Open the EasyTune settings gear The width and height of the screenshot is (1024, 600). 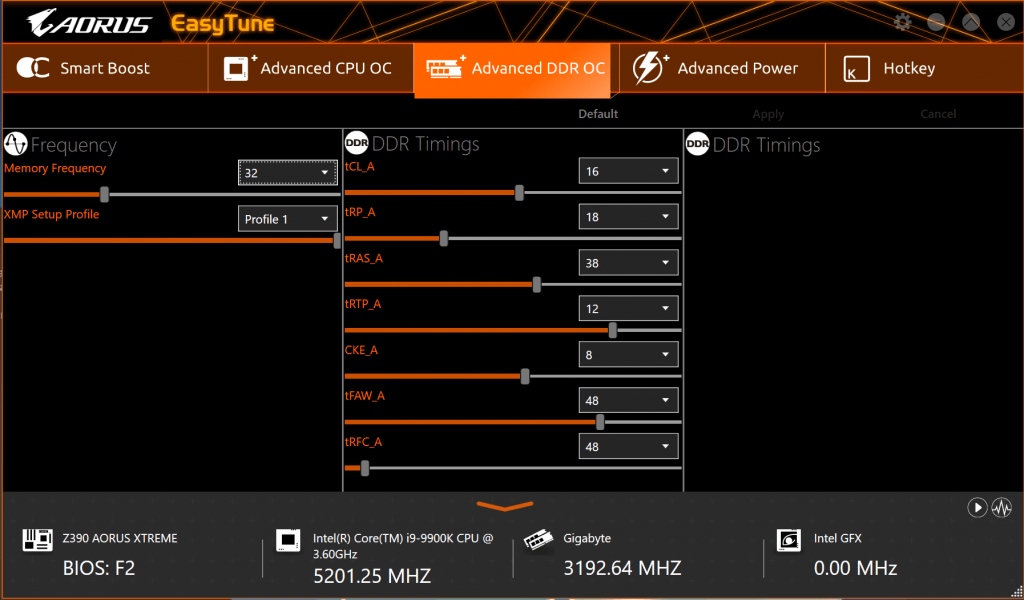(x=903, y=22)
